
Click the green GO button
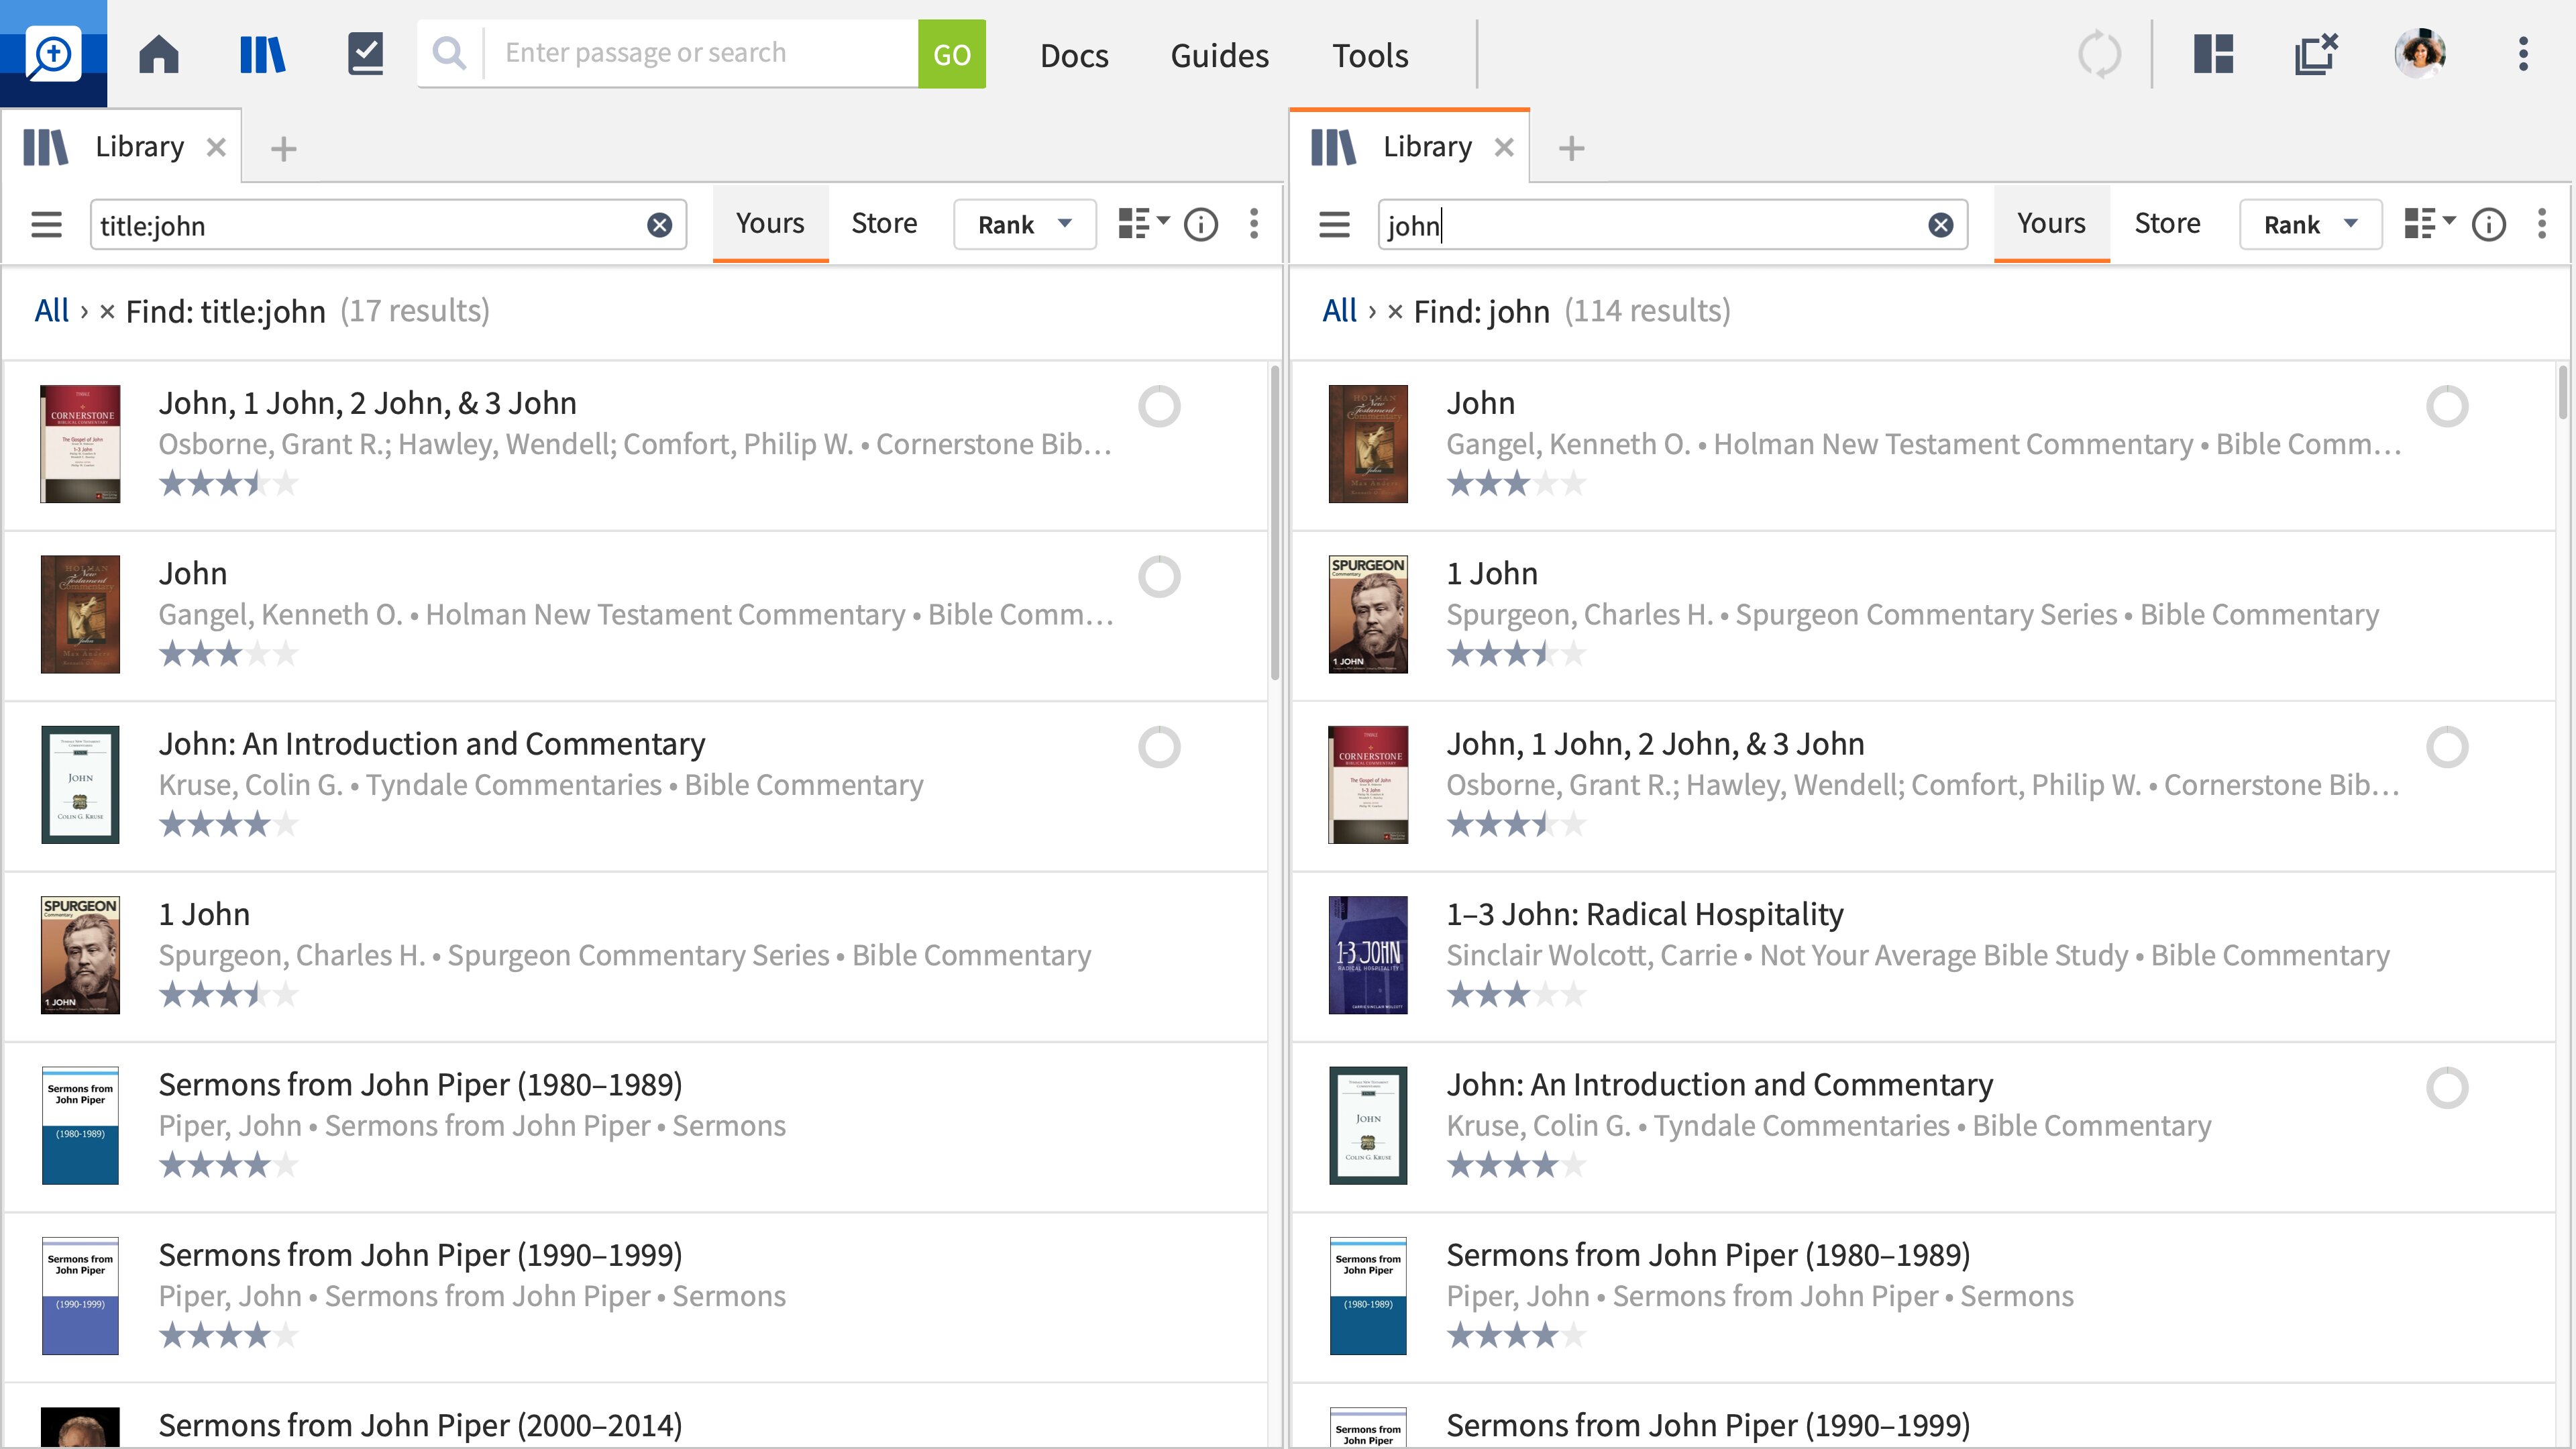[951, 54]
